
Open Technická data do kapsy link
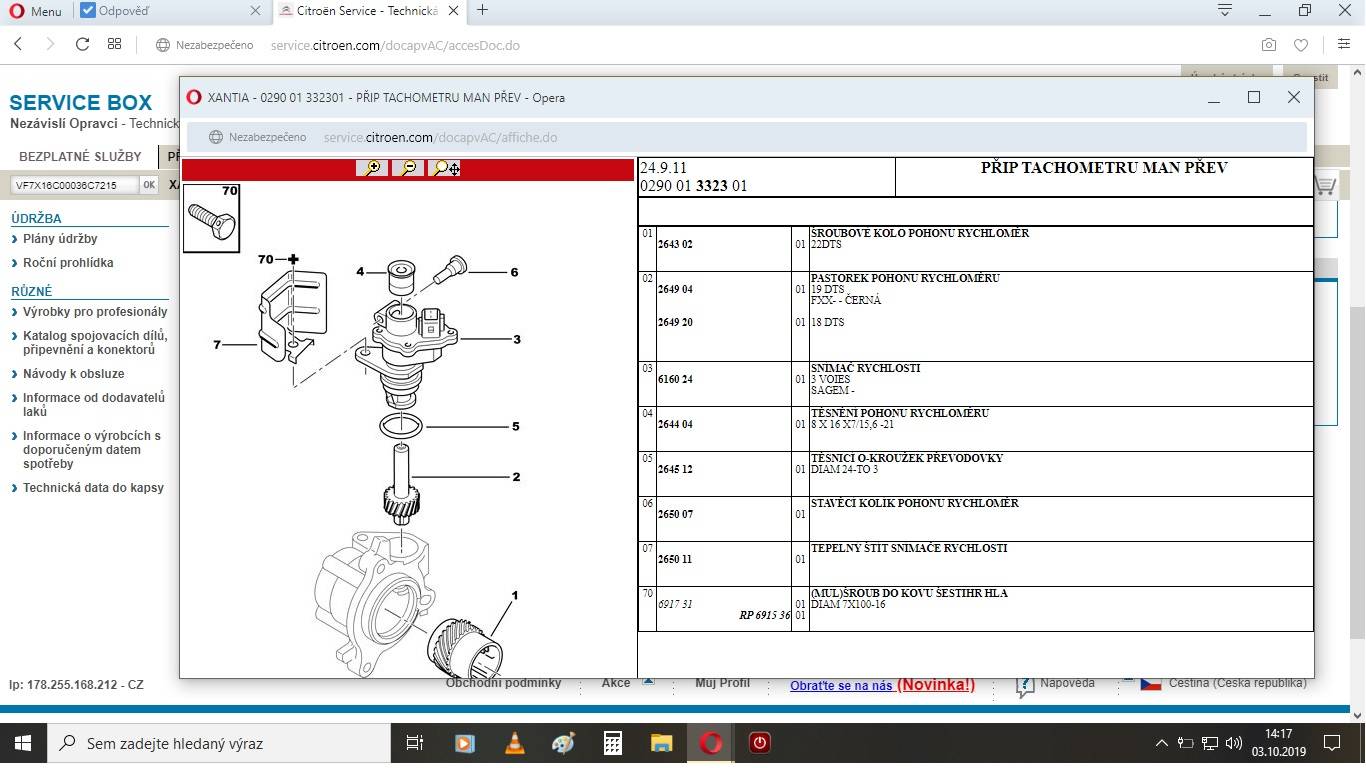(93, 488)
